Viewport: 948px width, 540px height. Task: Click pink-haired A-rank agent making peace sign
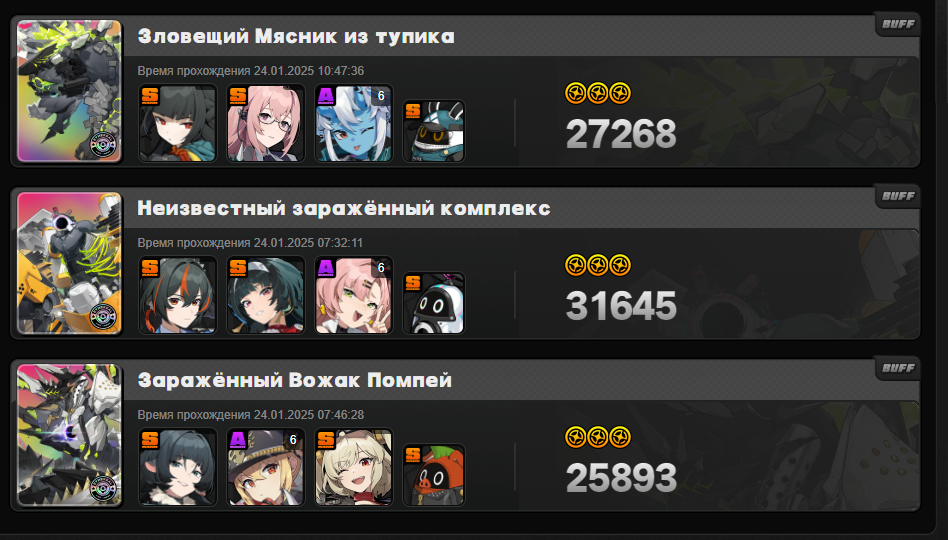pyautogui.click(x=354, y=295)
